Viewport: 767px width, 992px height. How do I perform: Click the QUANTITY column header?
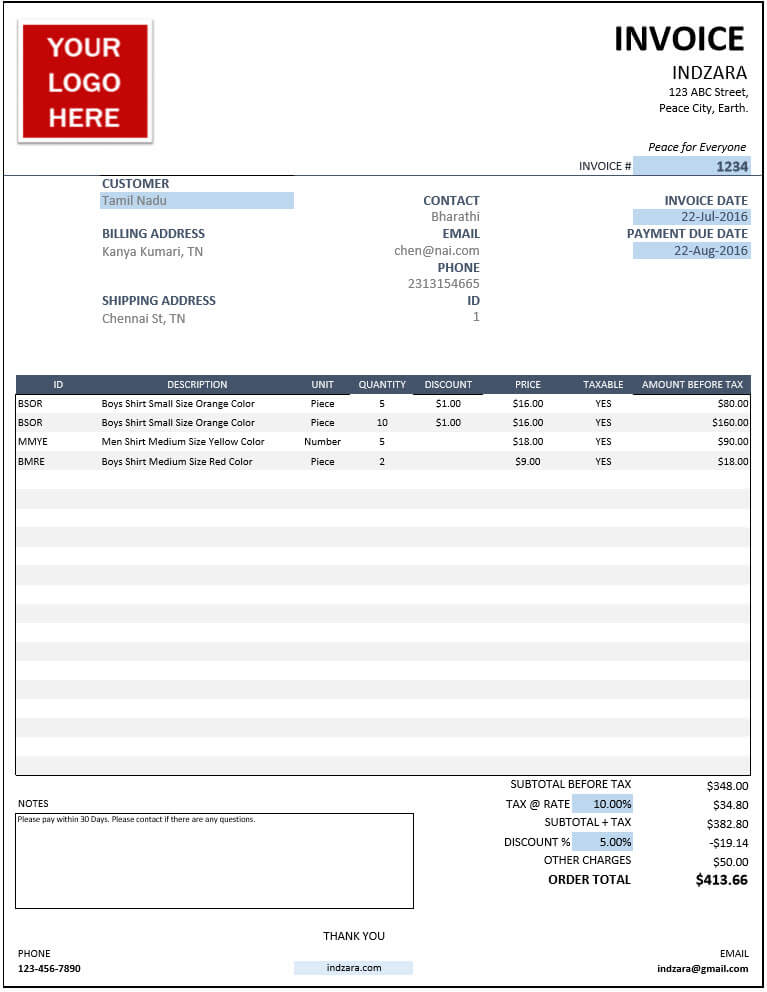[x=382, y=385]
